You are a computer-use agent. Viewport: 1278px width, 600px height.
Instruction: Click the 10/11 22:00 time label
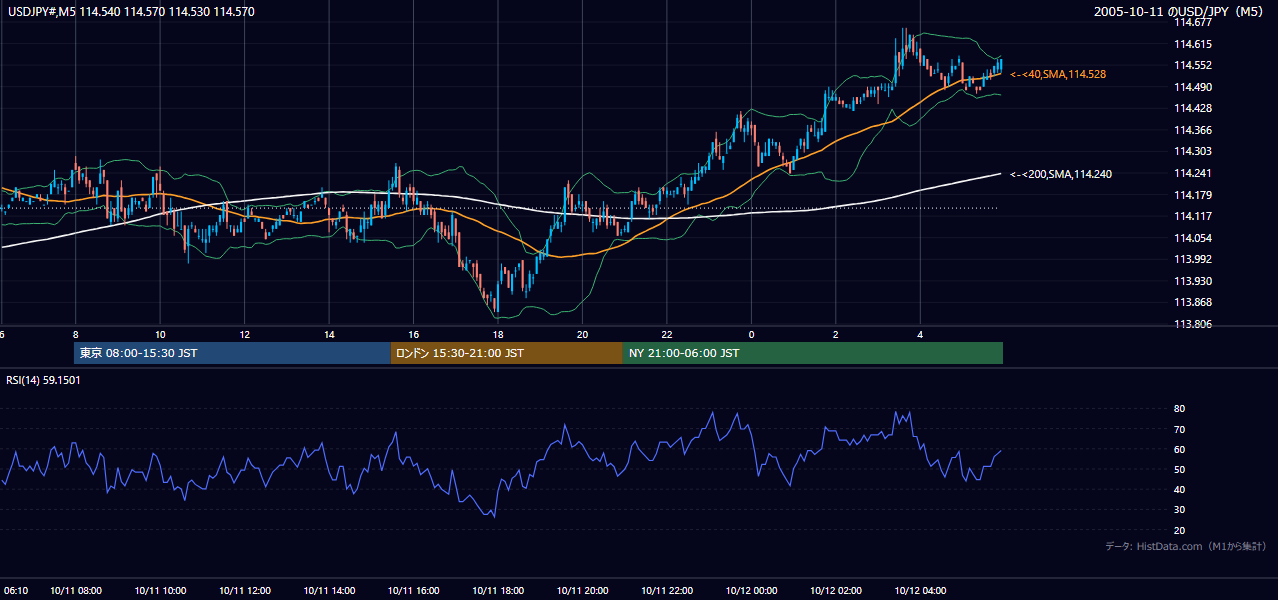click(x=667, y=590)
